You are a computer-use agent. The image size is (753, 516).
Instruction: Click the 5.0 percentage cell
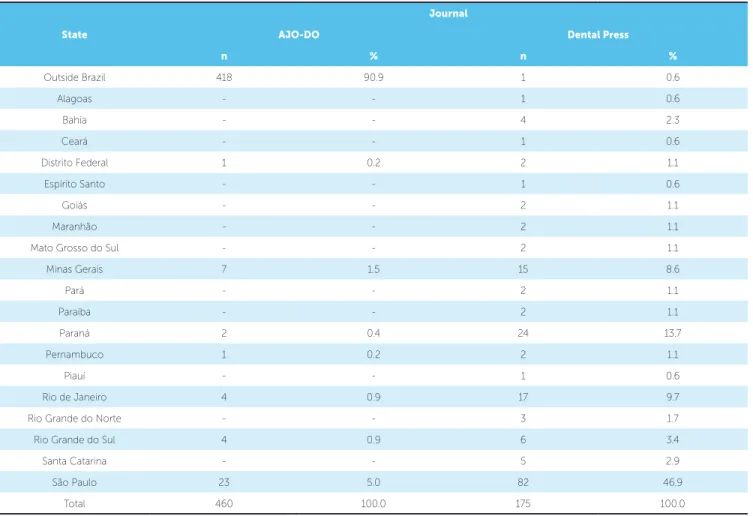pos(374,482)
